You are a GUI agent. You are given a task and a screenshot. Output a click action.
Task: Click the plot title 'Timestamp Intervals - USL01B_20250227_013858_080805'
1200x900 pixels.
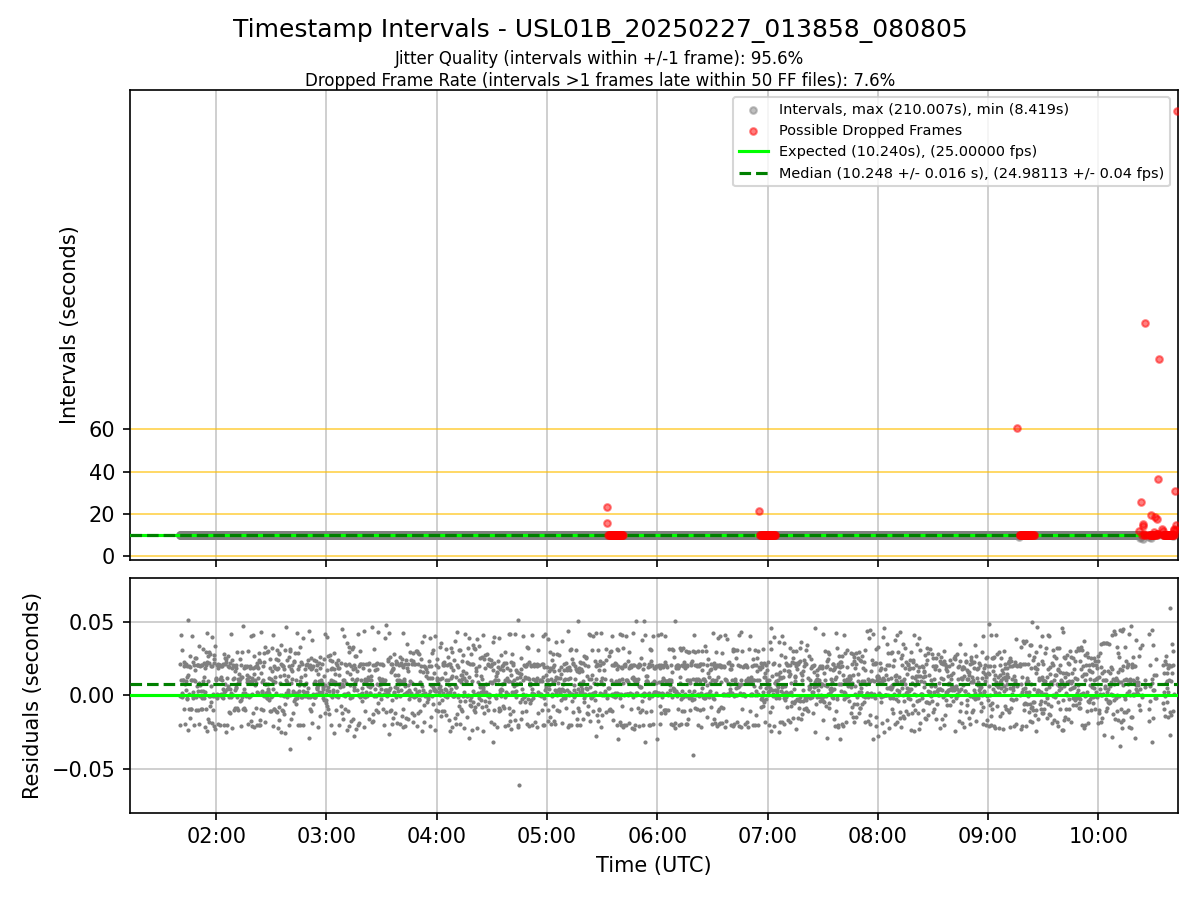tap(600, 29)
